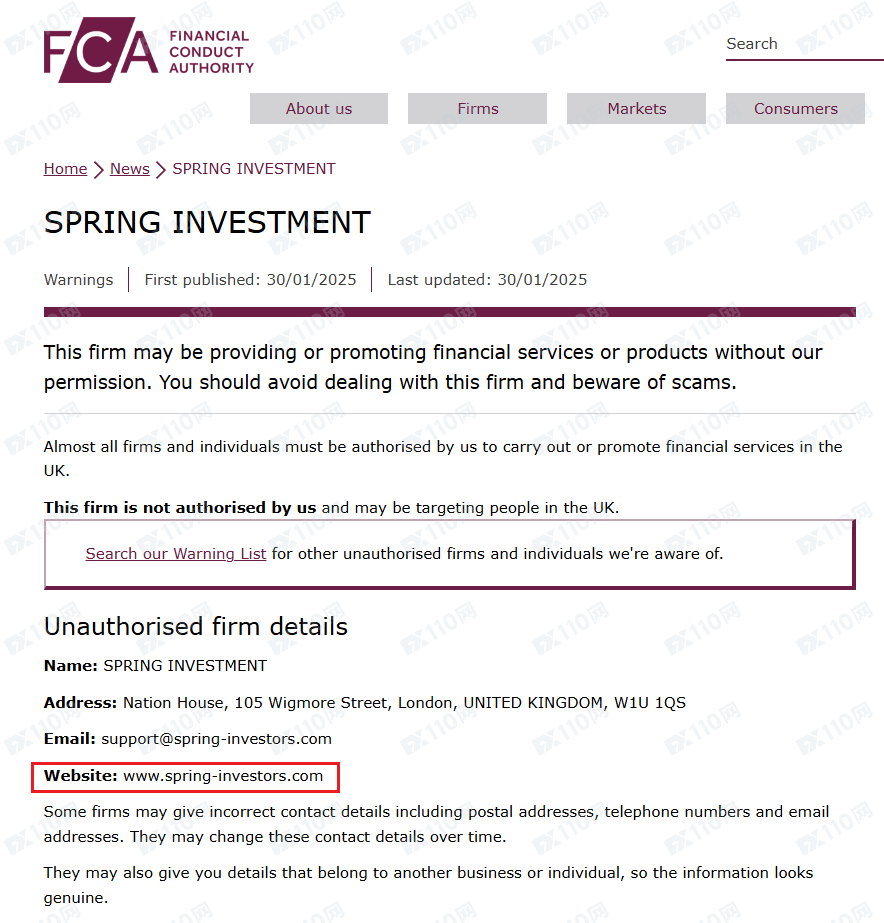Go to the Consumers section
Image resolution: width=884 pixels, height=923 pixels.
[795, 109]
